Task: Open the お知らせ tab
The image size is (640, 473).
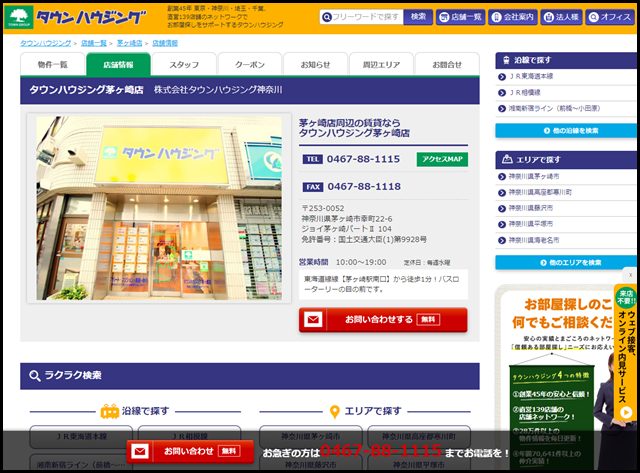Action: [316, 64]
